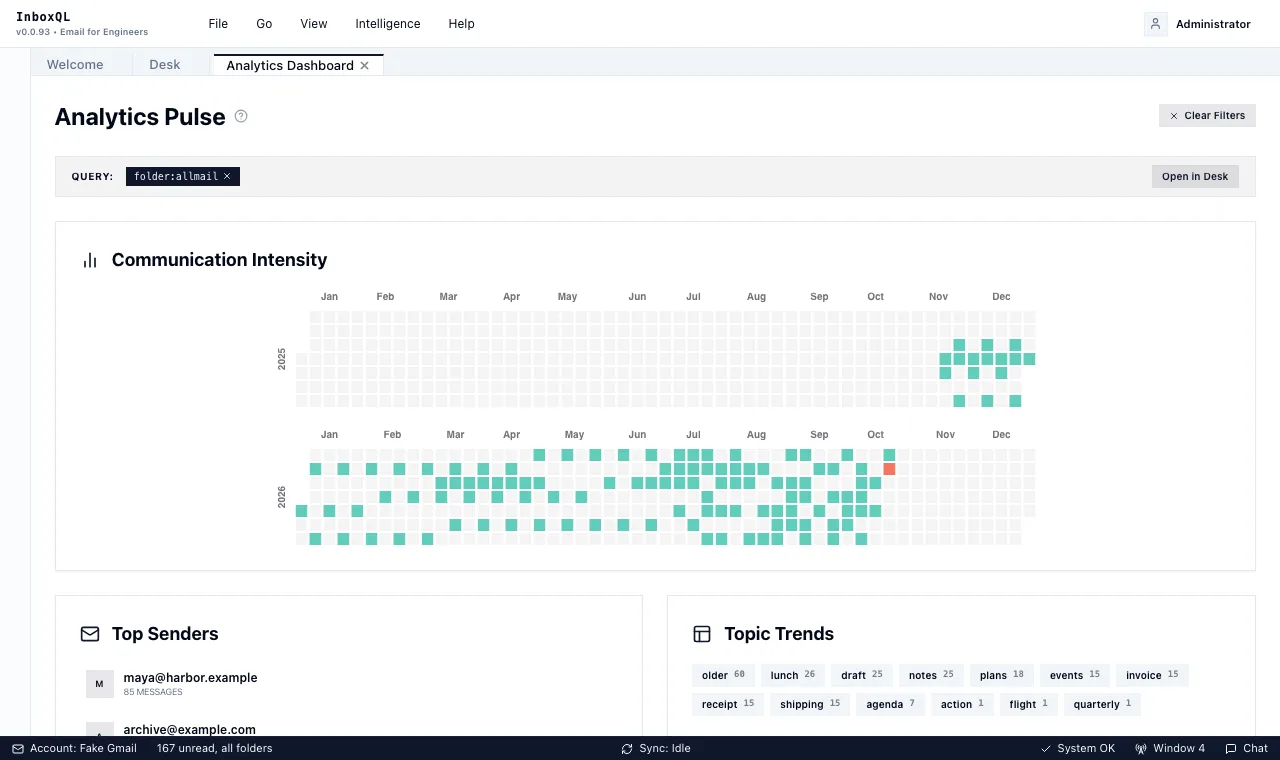
Task: Click the envelope icon beside Top Senders
Action: (x=90, y=634)
